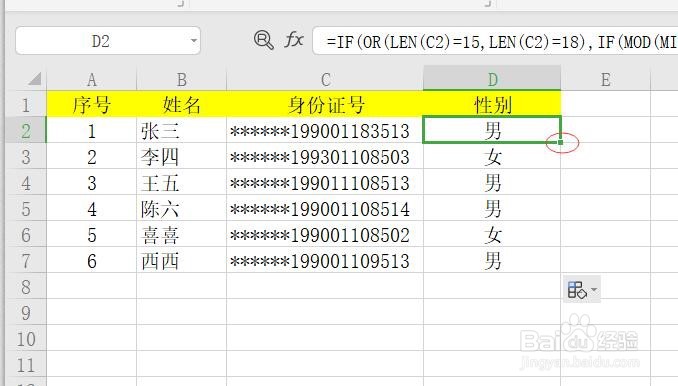This screenshot has width=678, height=386.
Task: Select the cell containing 喜喜
Action: coord(182,234)
